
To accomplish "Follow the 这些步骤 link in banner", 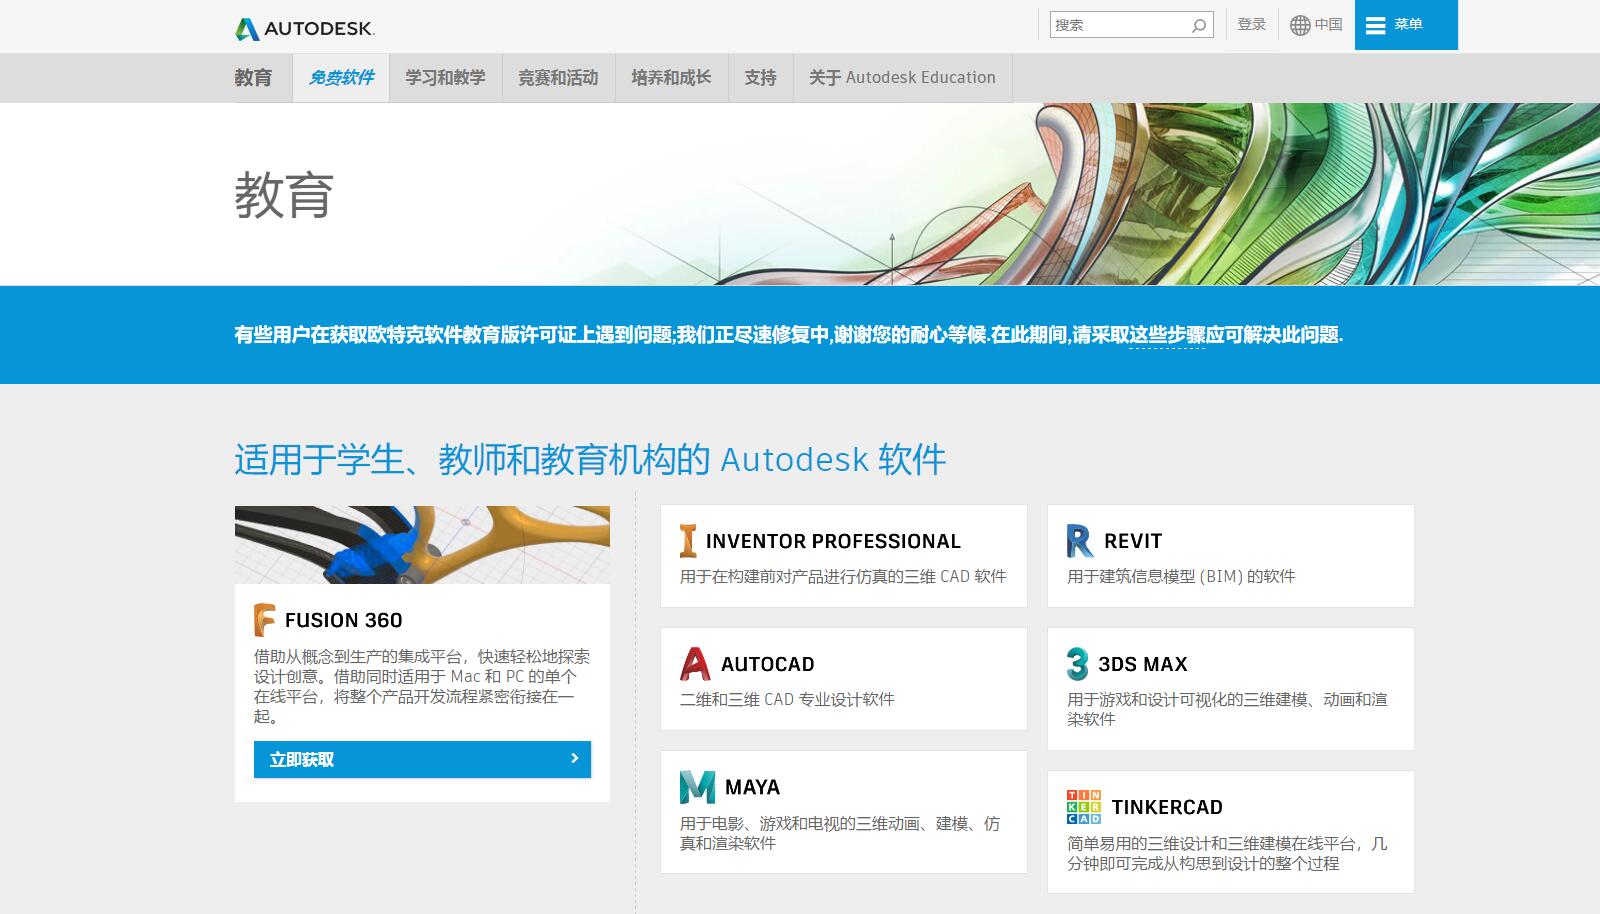I will [1167, 335].
